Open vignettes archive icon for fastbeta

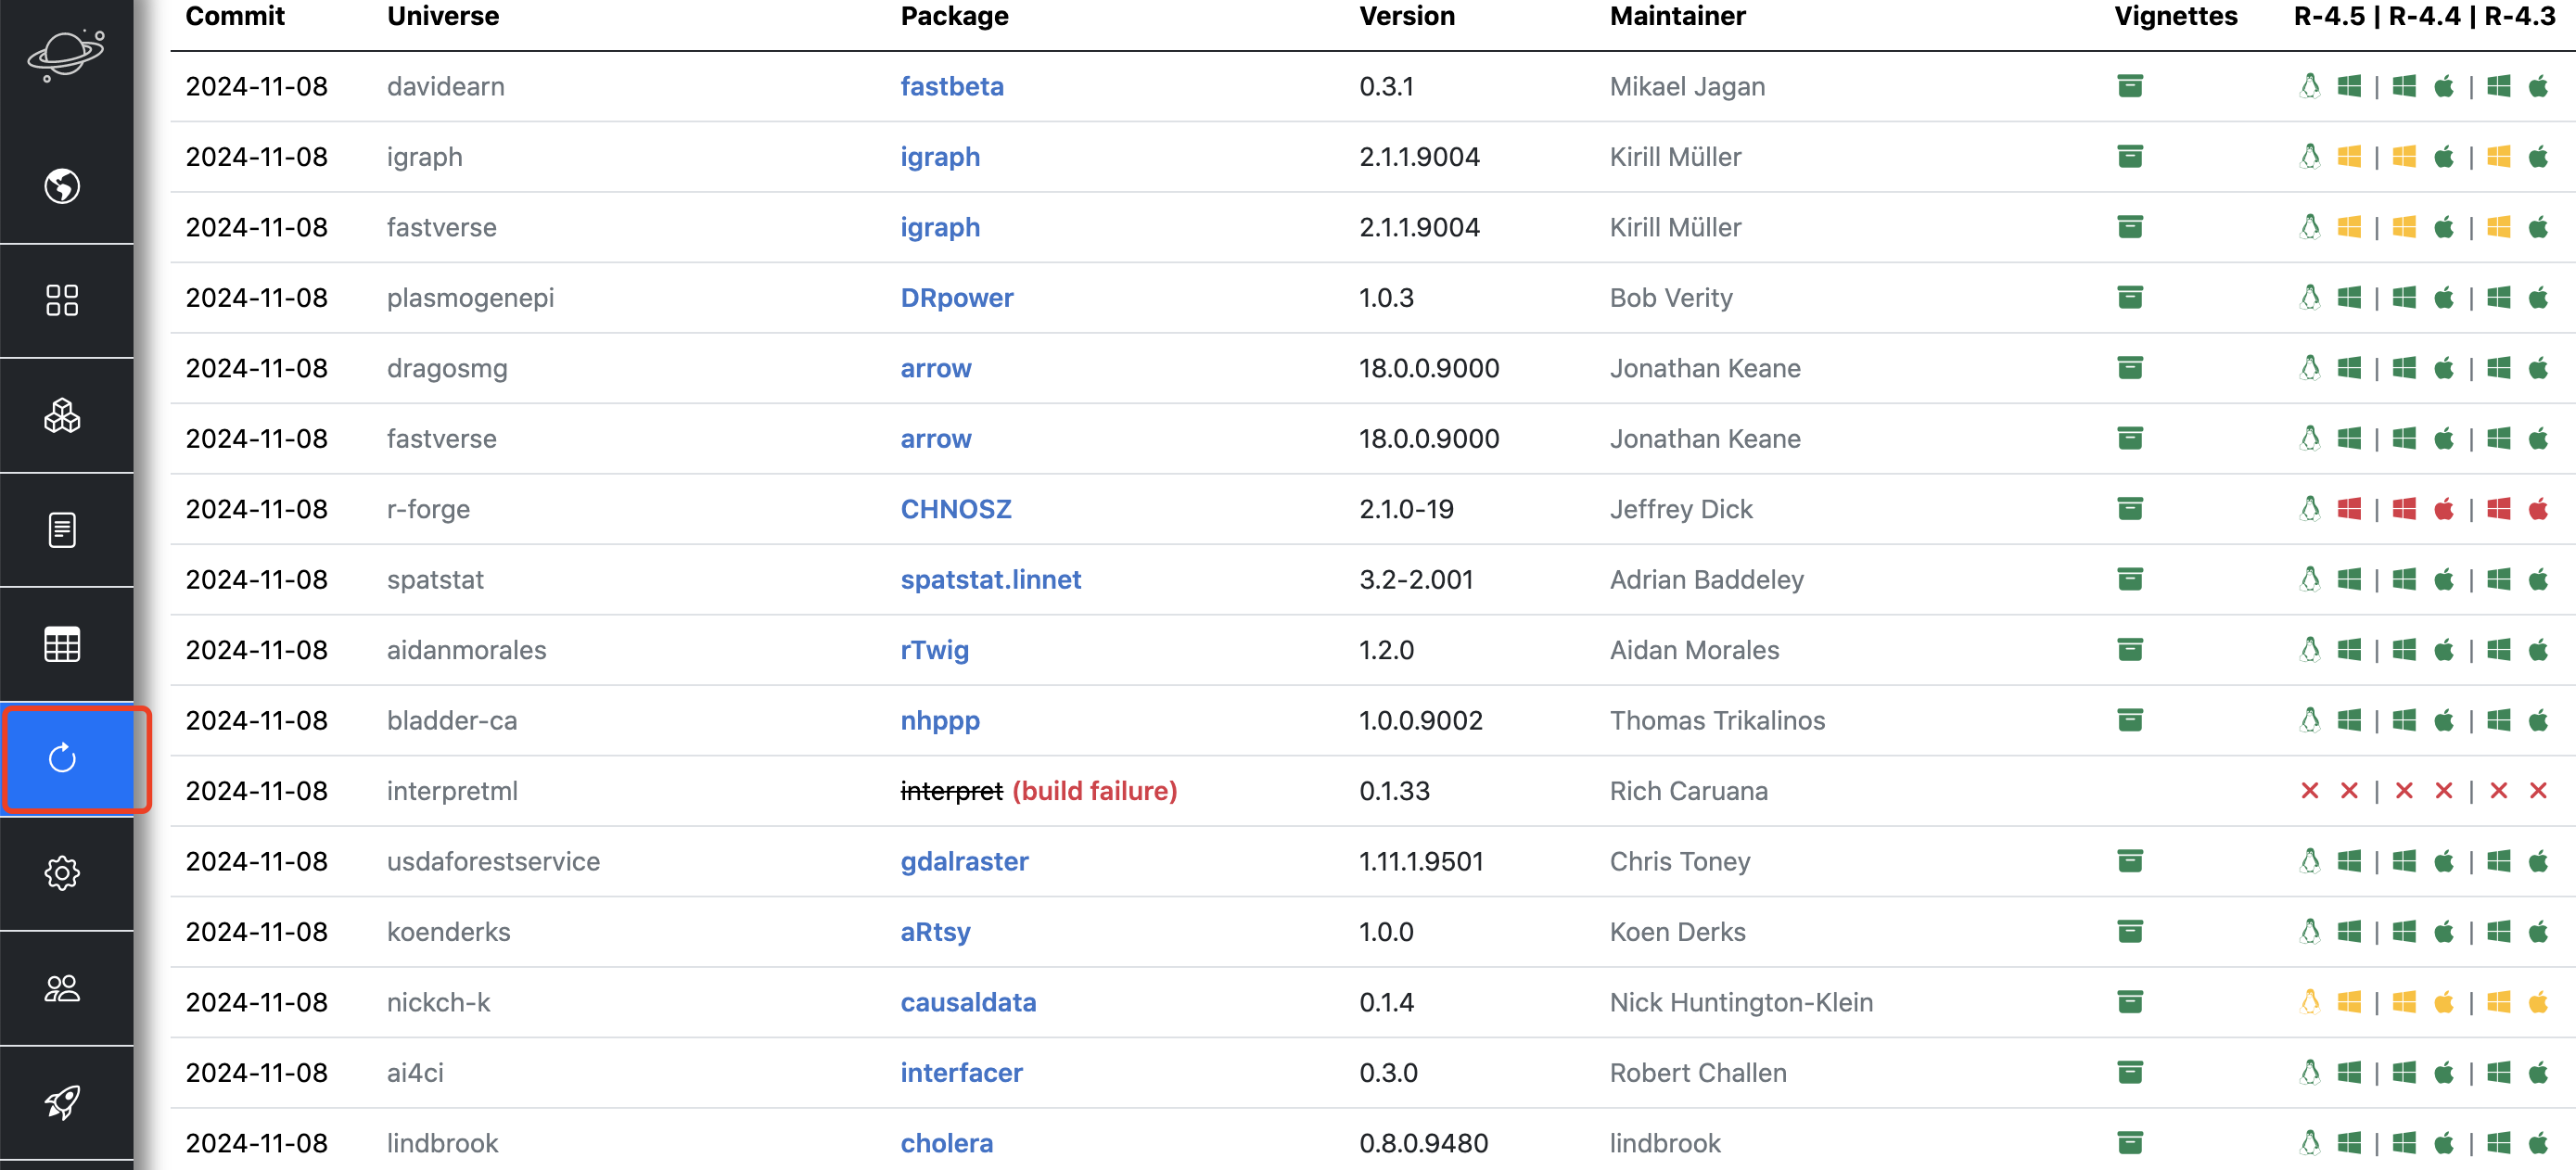[x=2129, y=86]
